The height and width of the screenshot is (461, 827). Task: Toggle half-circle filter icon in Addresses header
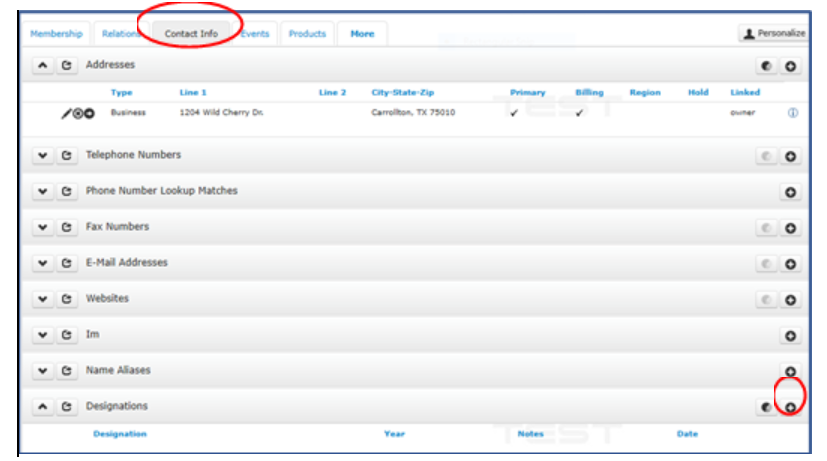pyautogui.click(x=767, y=66)
